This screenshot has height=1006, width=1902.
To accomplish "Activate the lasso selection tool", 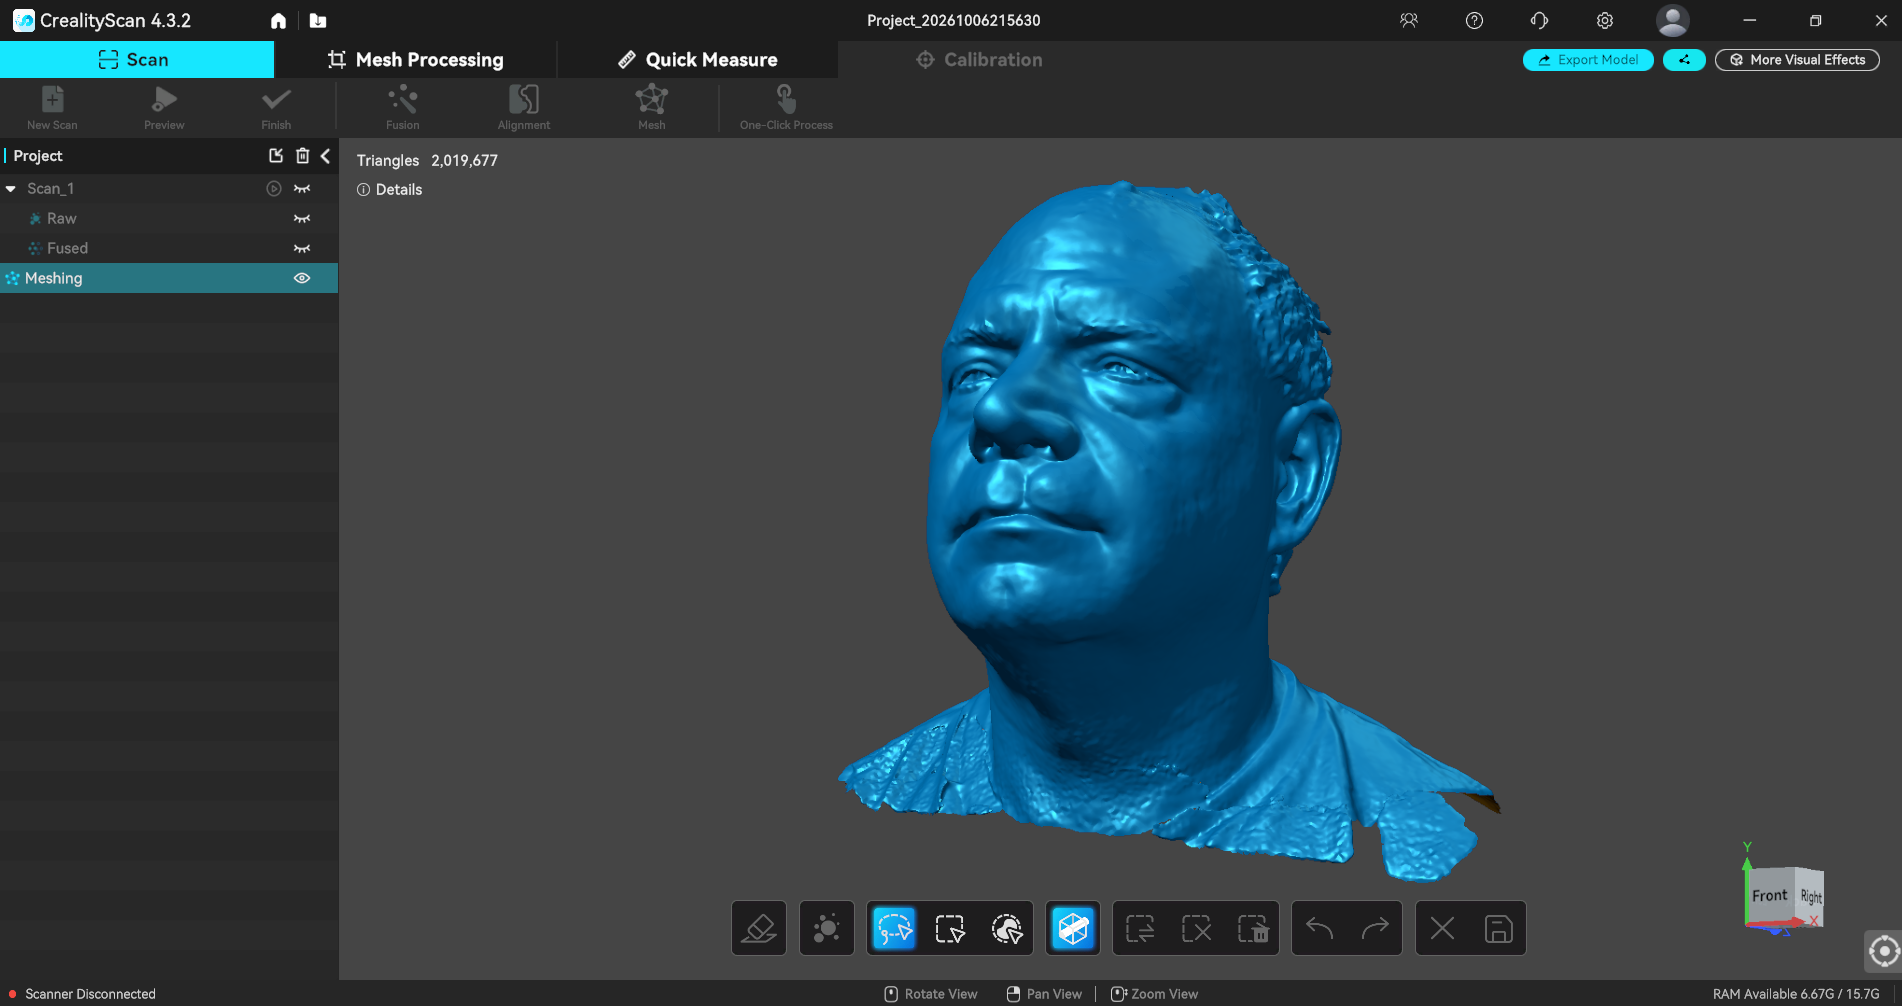I will (x=894, y=929).
